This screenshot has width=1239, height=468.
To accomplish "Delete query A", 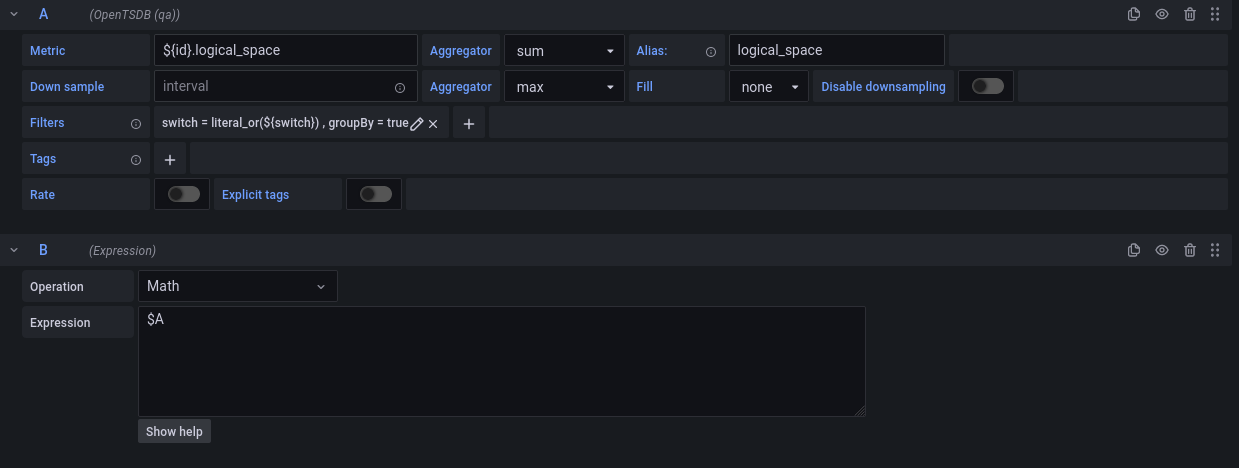I will click(1189, 14).
